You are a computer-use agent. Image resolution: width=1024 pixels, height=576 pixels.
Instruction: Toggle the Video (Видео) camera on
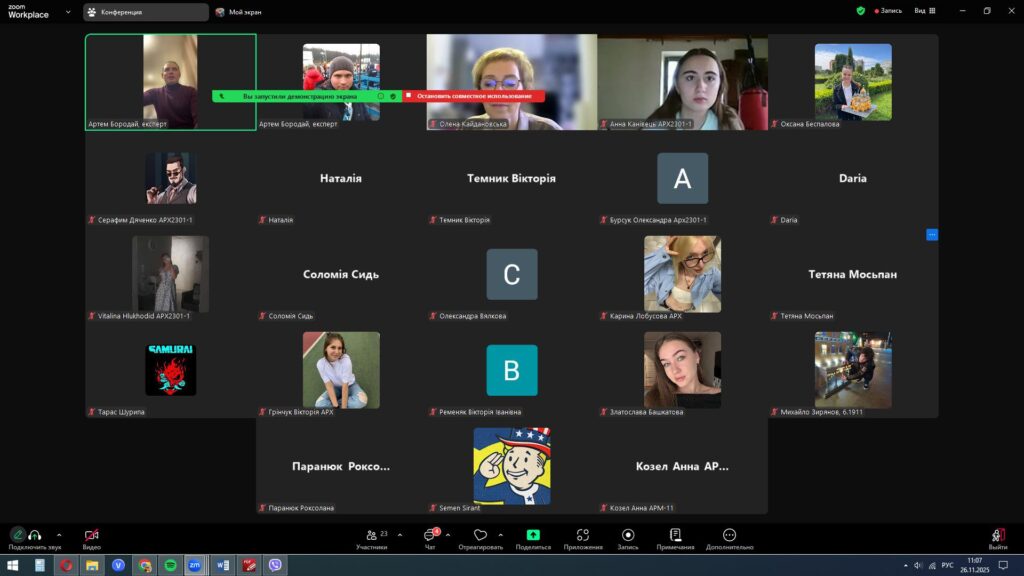click(91, 536)
